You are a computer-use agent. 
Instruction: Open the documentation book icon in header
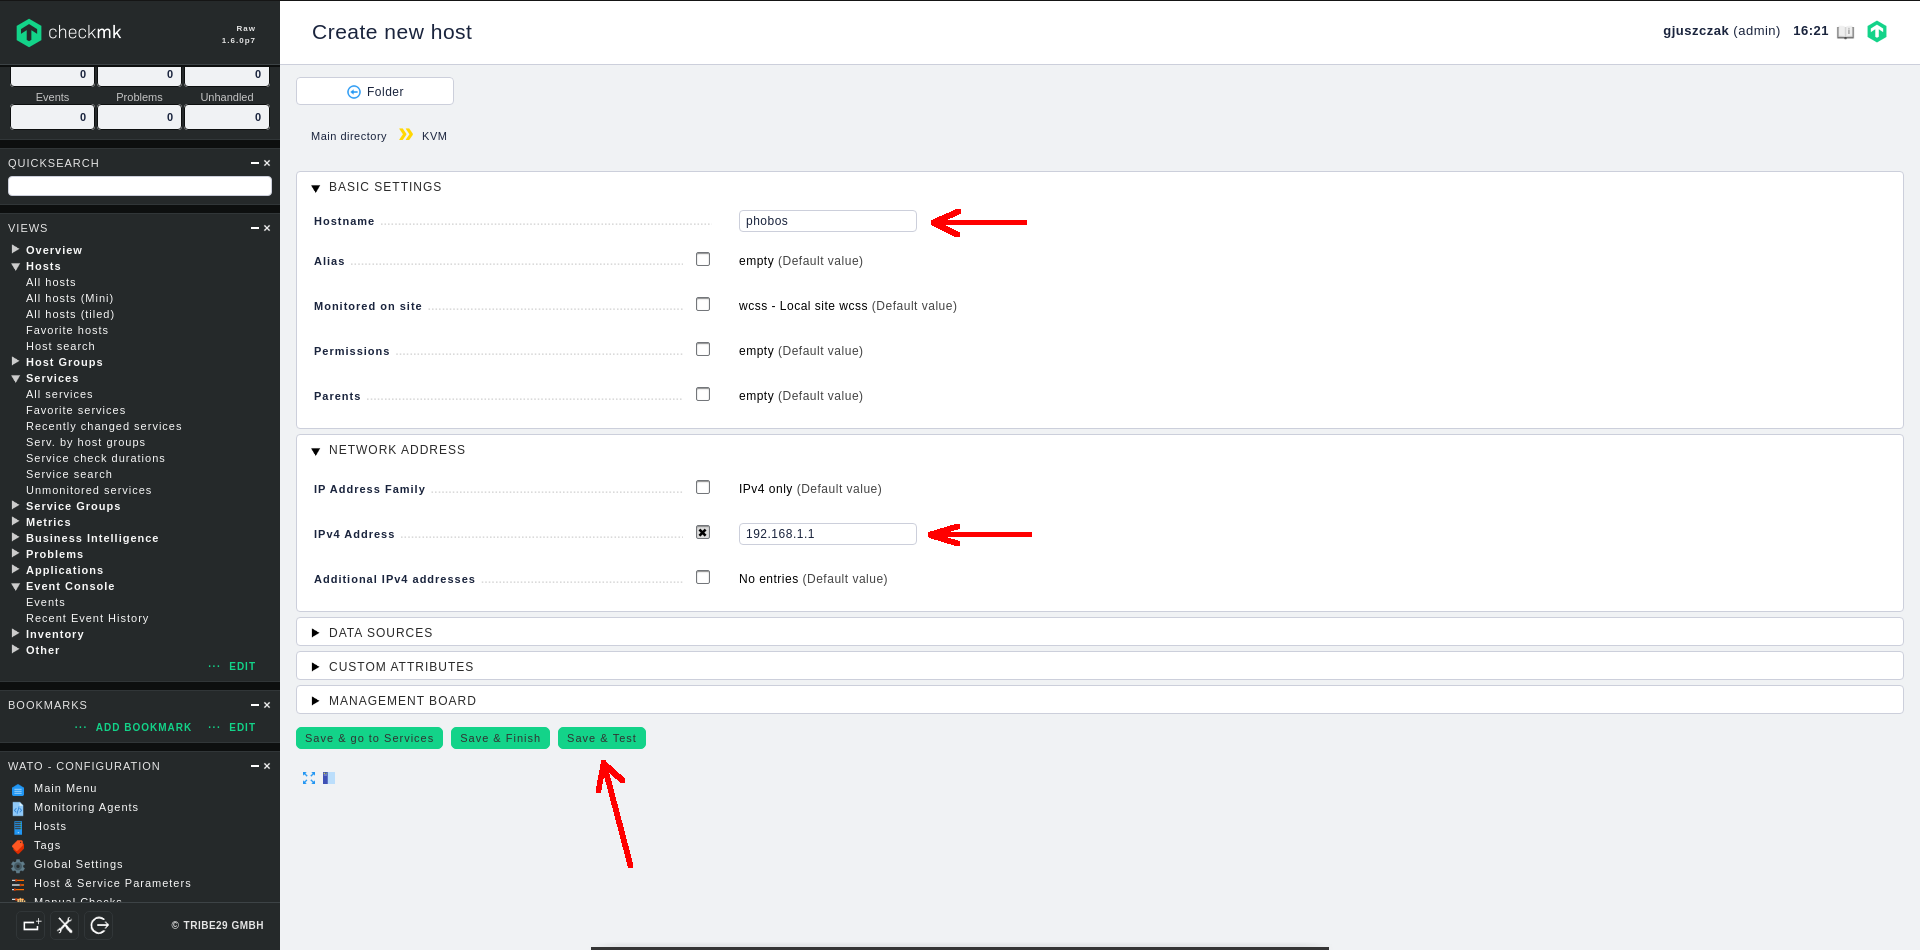(1845, 32)
